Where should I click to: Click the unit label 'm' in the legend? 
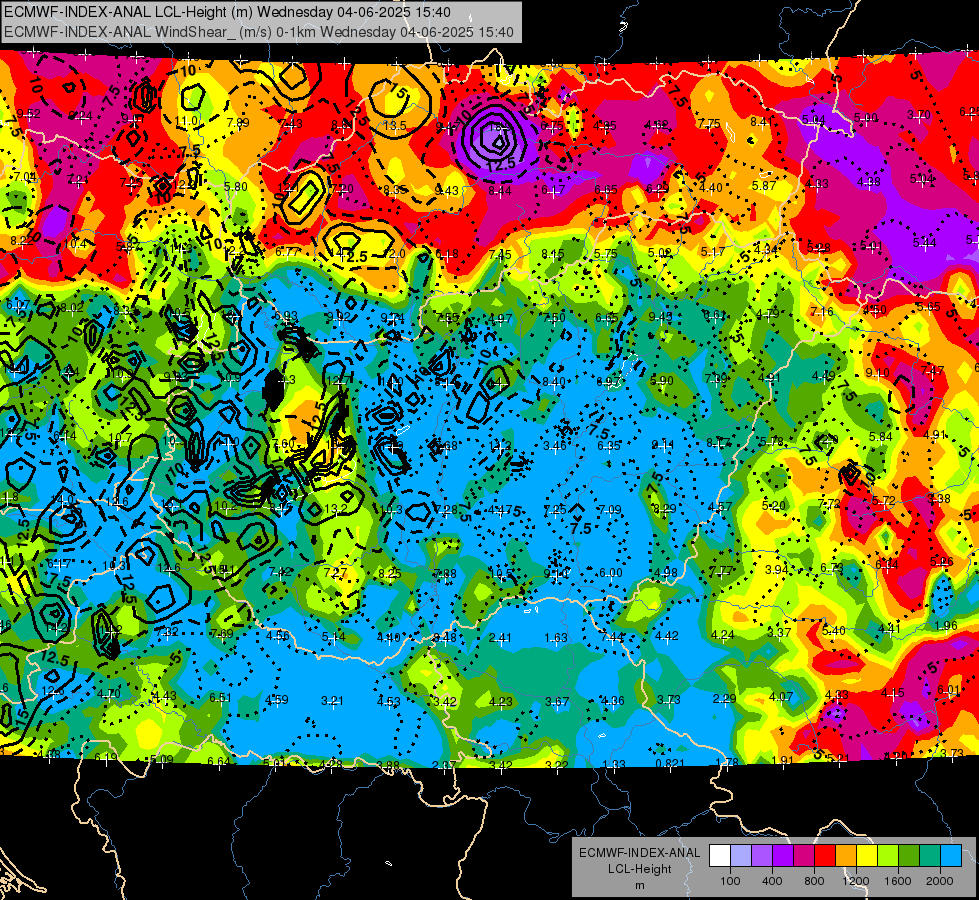tap(639, 885)
